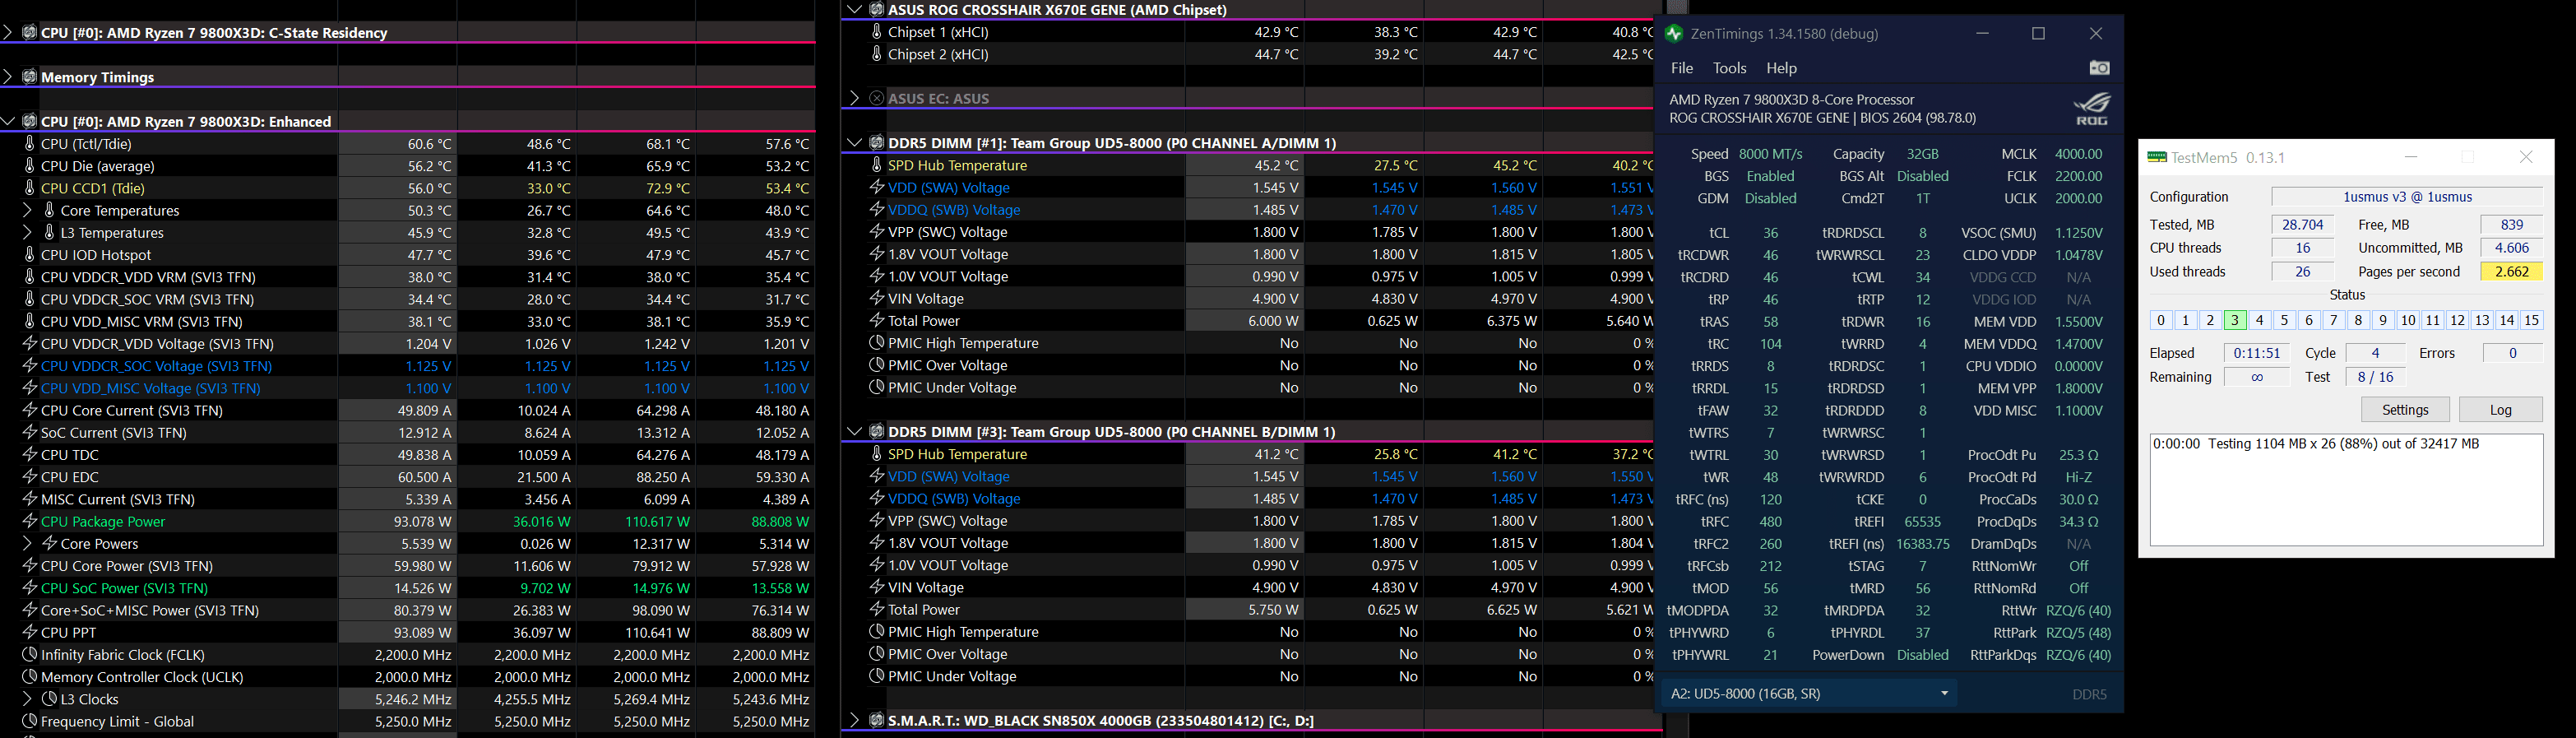
Task: Click the CPU CCD1 (Tdie) row label
Action: tap(92, 188)
